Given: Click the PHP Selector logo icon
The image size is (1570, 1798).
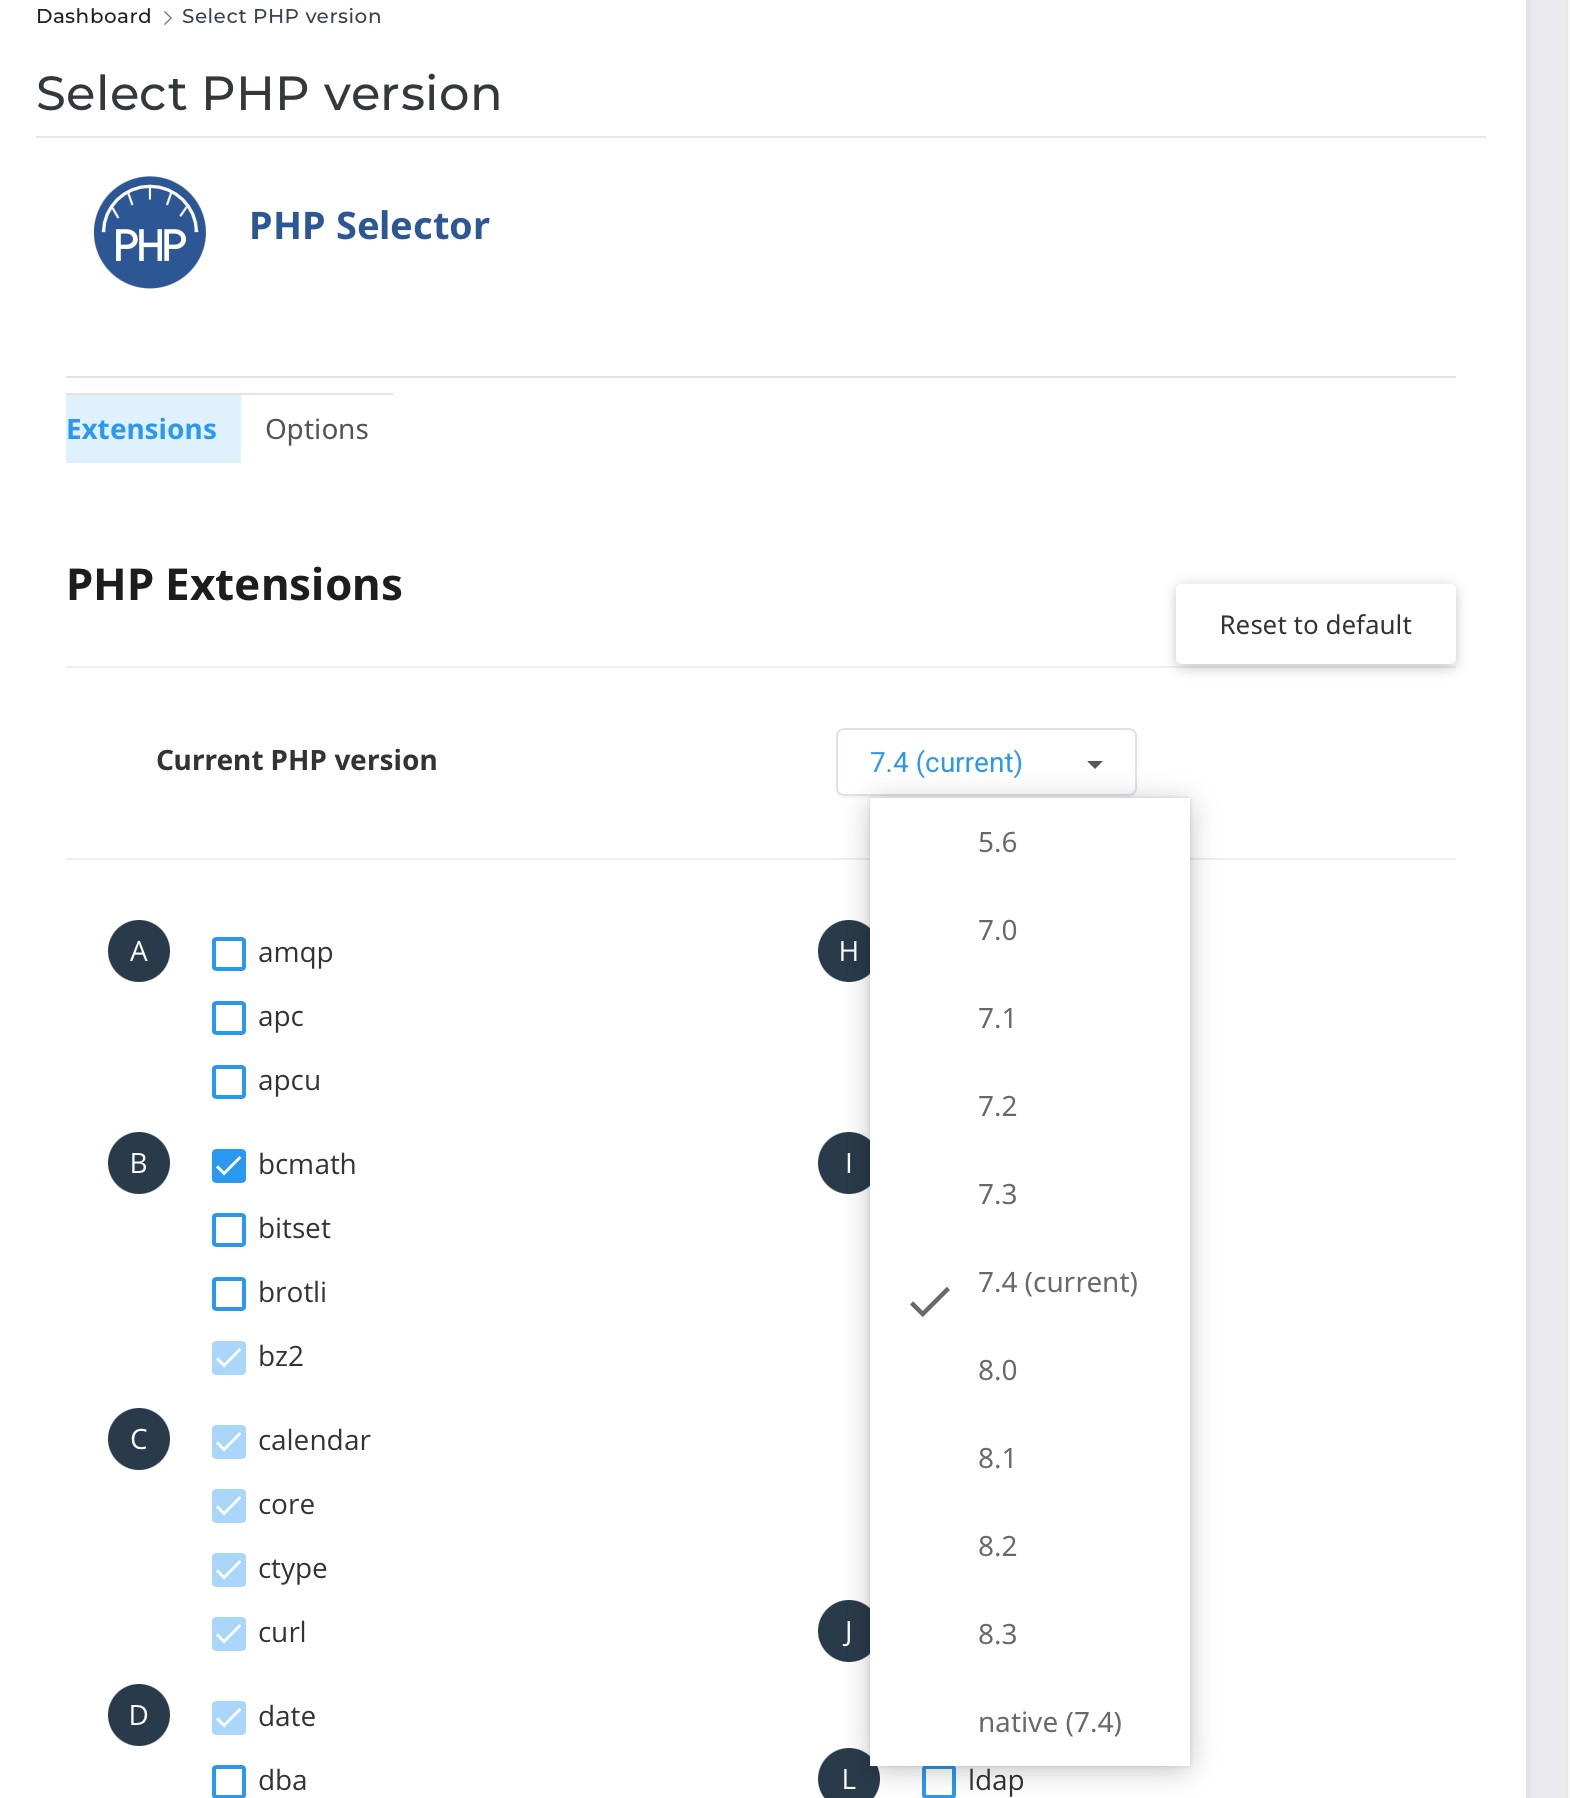Looking at the screenshot, I should (150, 233).
